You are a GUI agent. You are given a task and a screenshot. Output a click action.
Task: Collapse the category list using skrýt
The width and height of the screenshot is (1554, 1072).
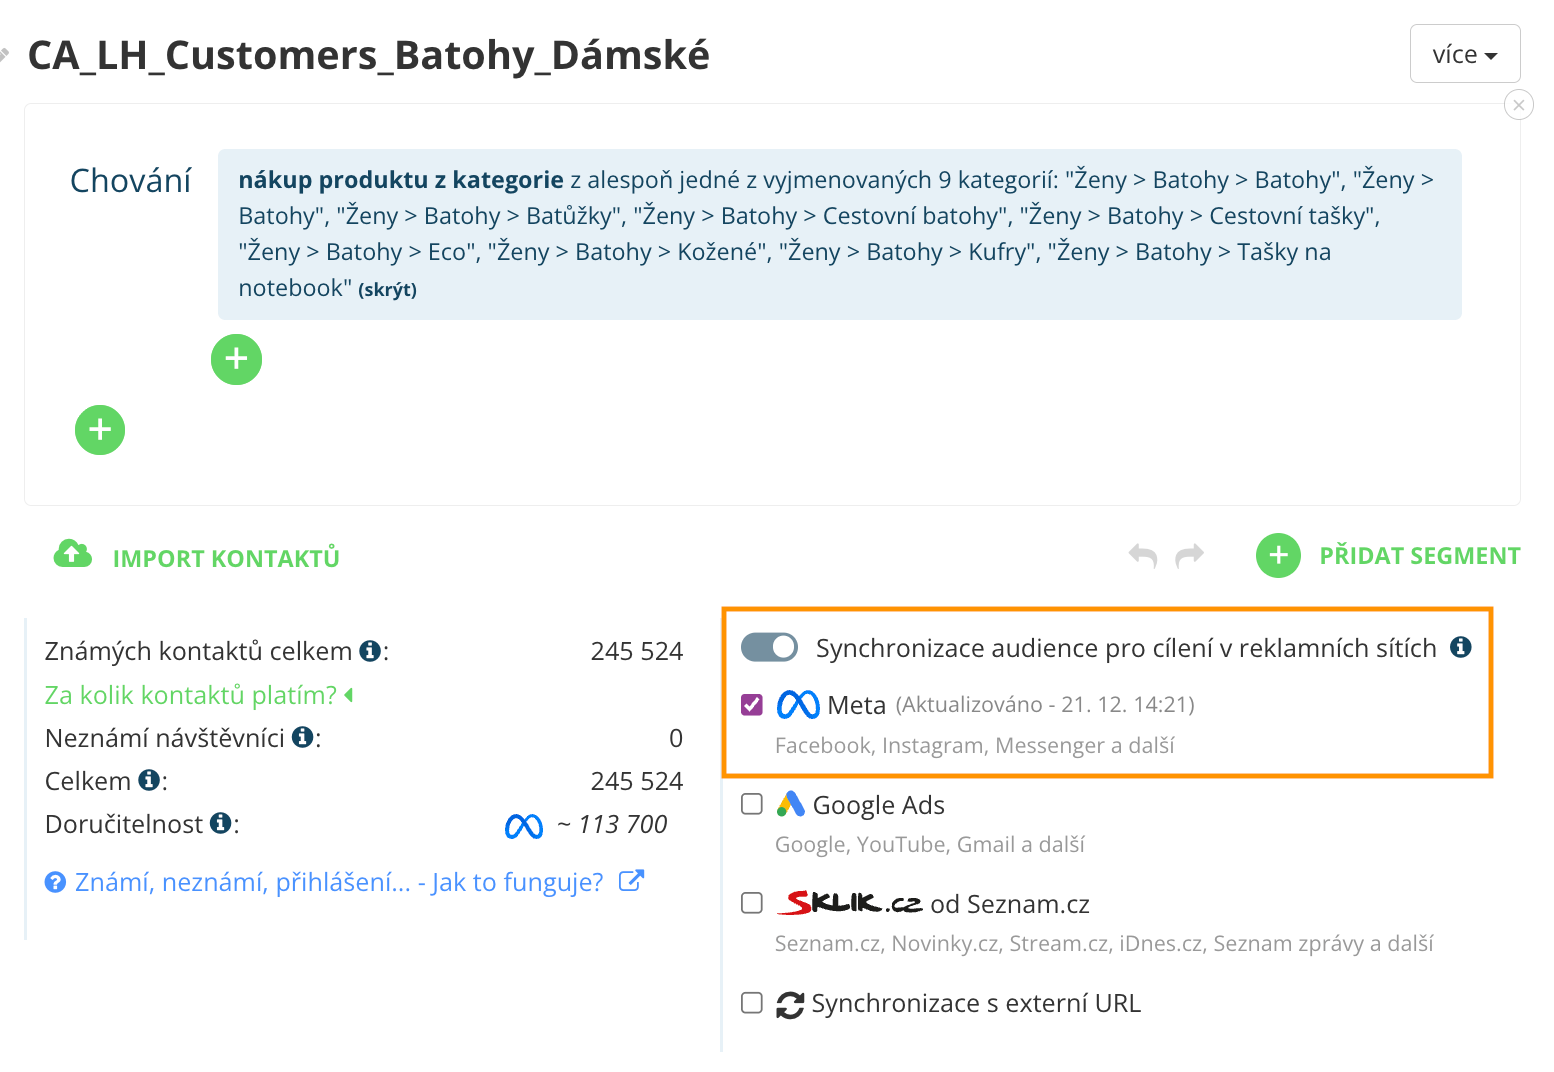(x=388, y=289)
